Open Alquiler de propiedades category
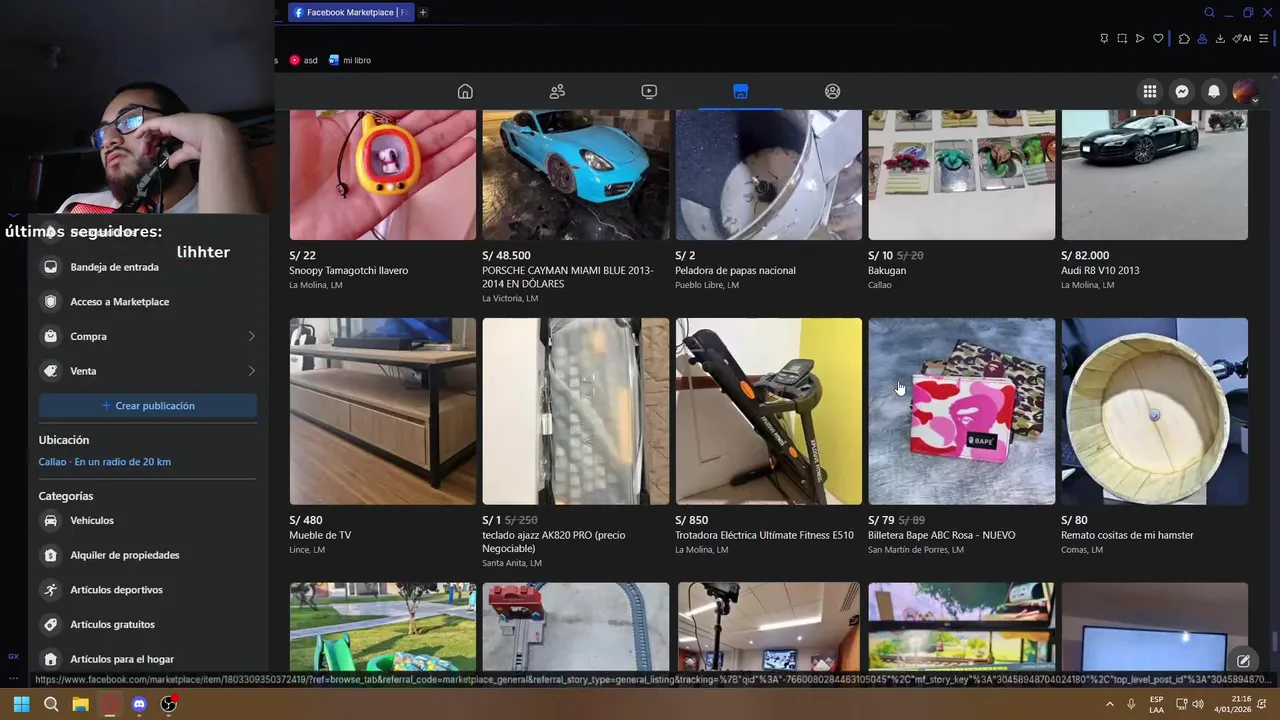Viewport: 1280px width, 720px height. pos(148,555)
